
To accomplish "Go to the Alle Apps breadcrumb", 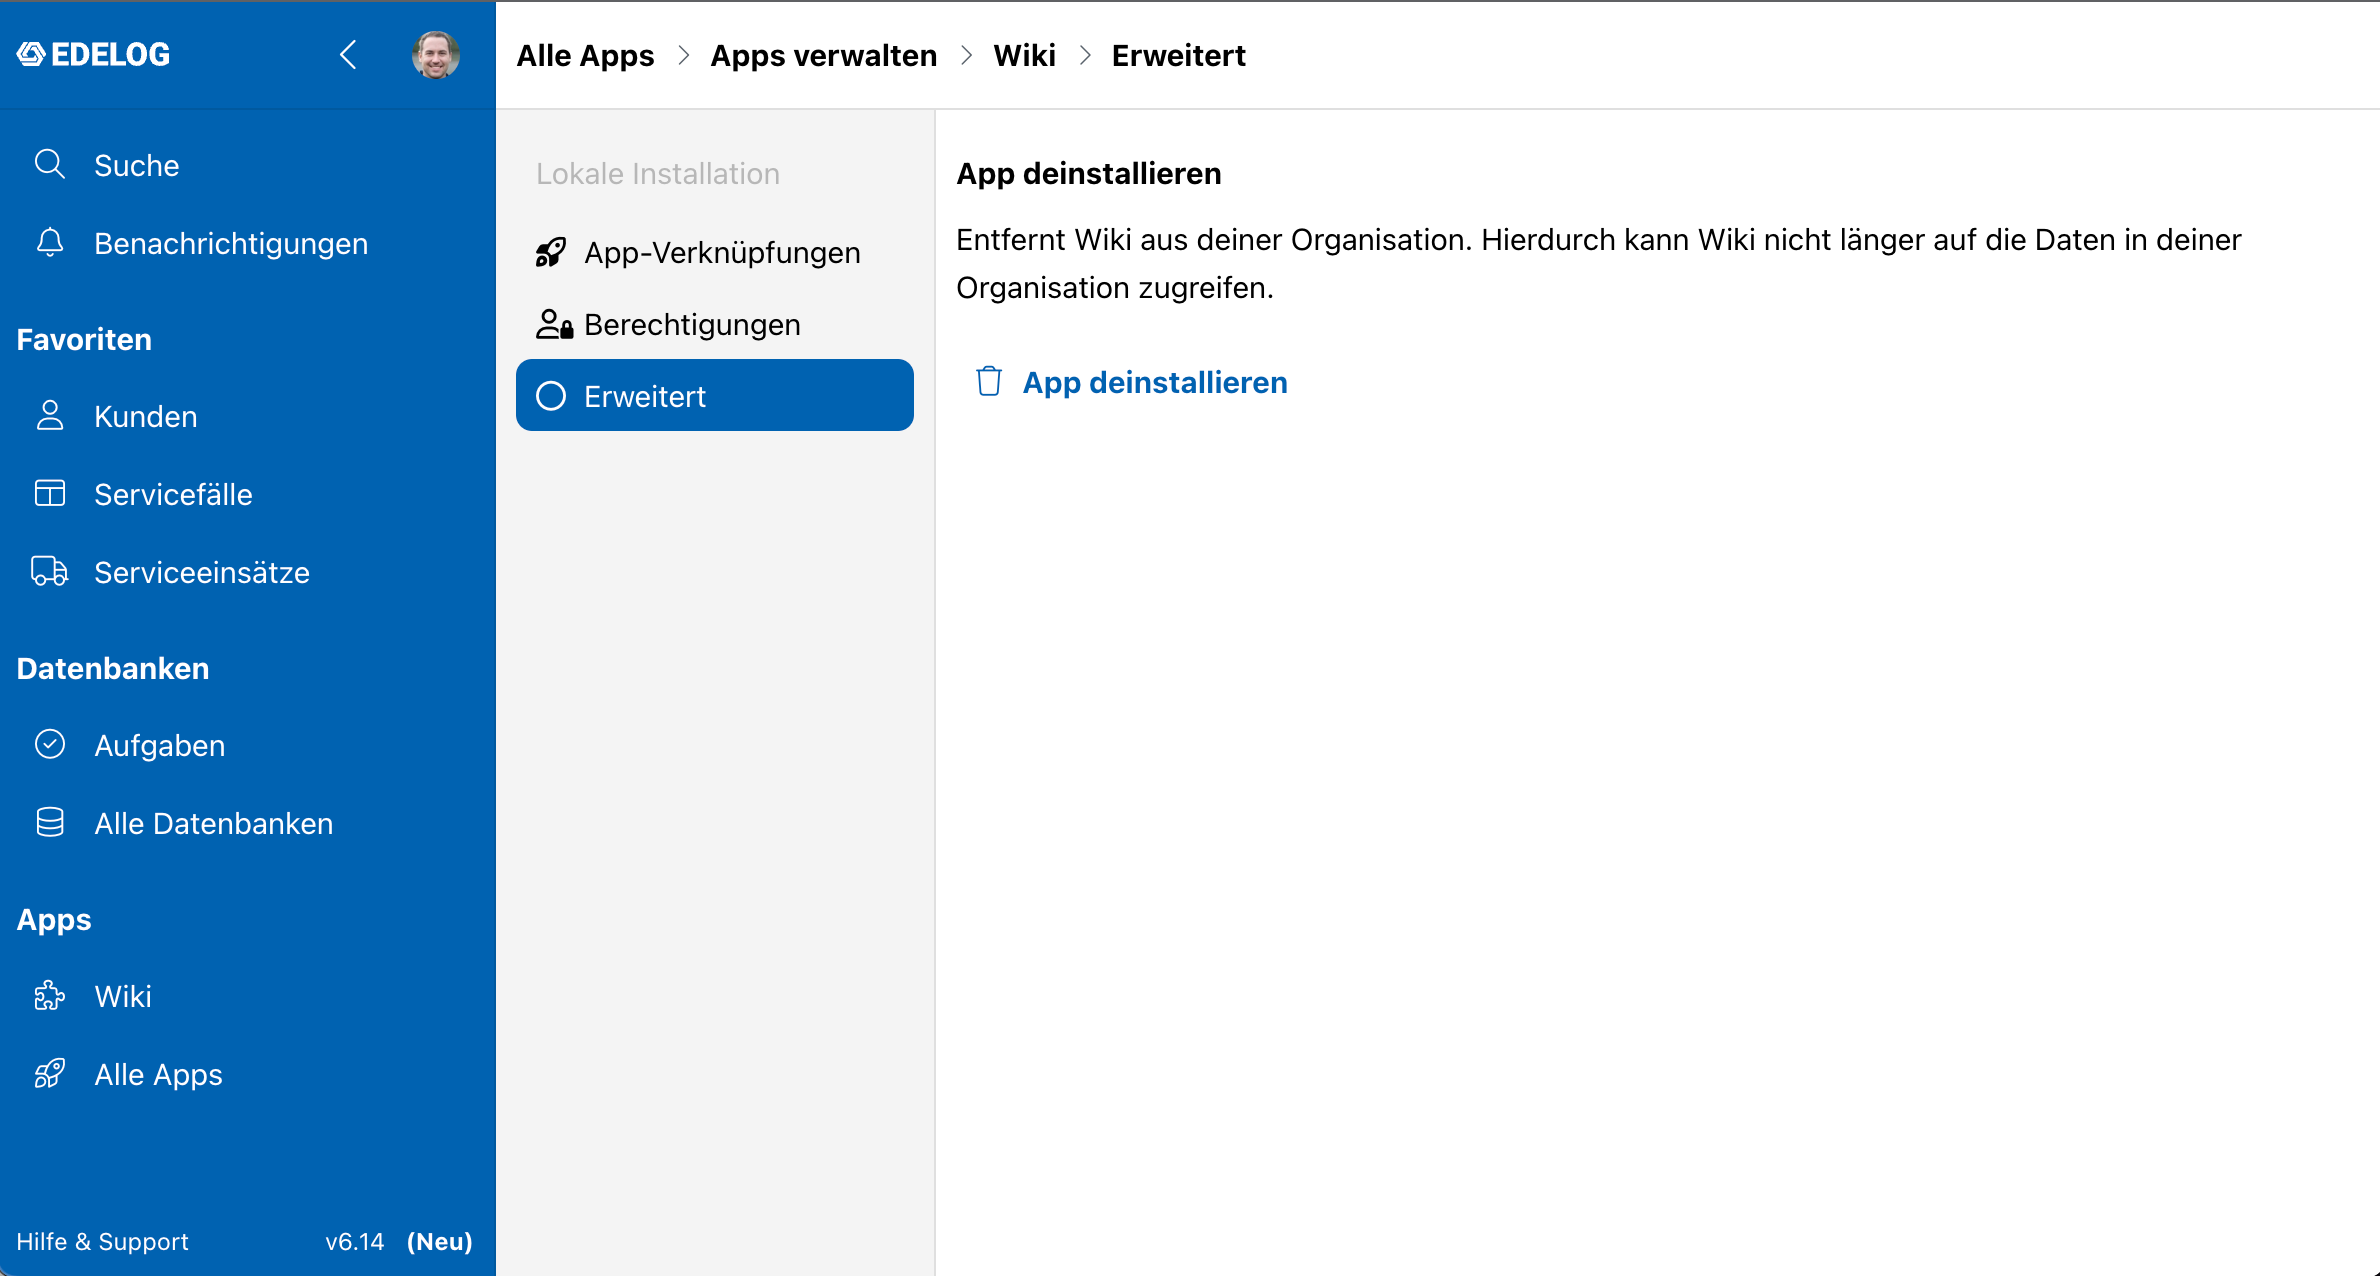I will (x=585, y=55).
